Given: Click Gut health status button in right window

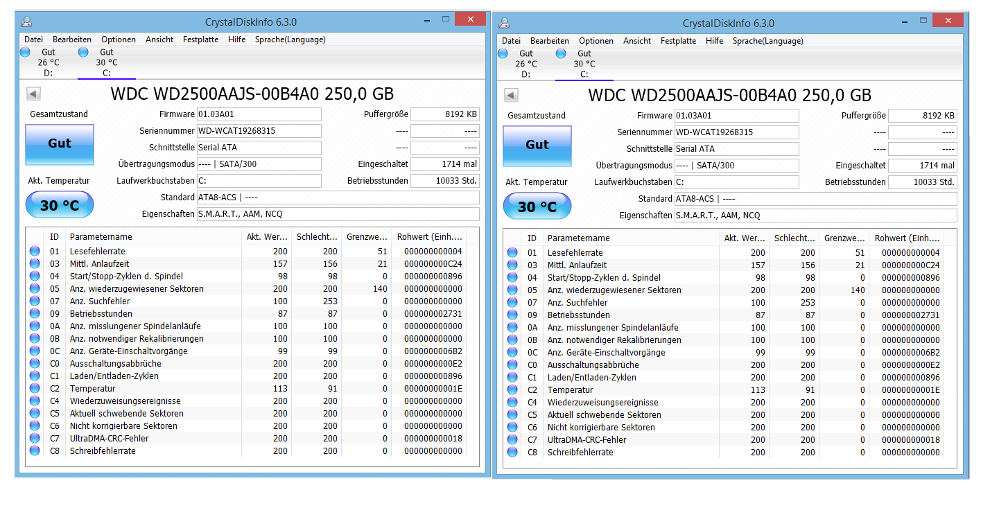Looking at the screenshot, I should coord(537,145).
